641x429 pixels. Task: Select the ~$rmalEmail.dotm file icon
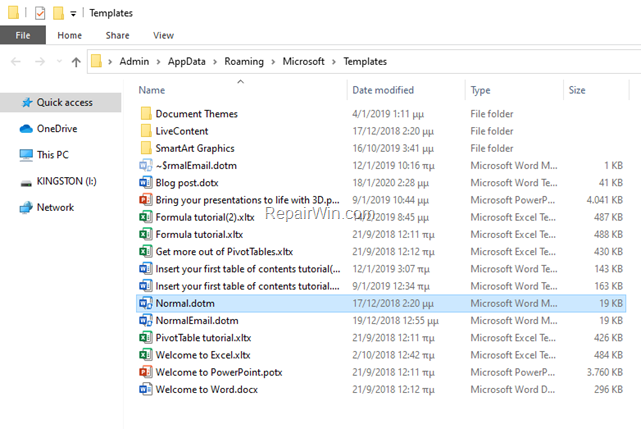(x=146, y=165)
